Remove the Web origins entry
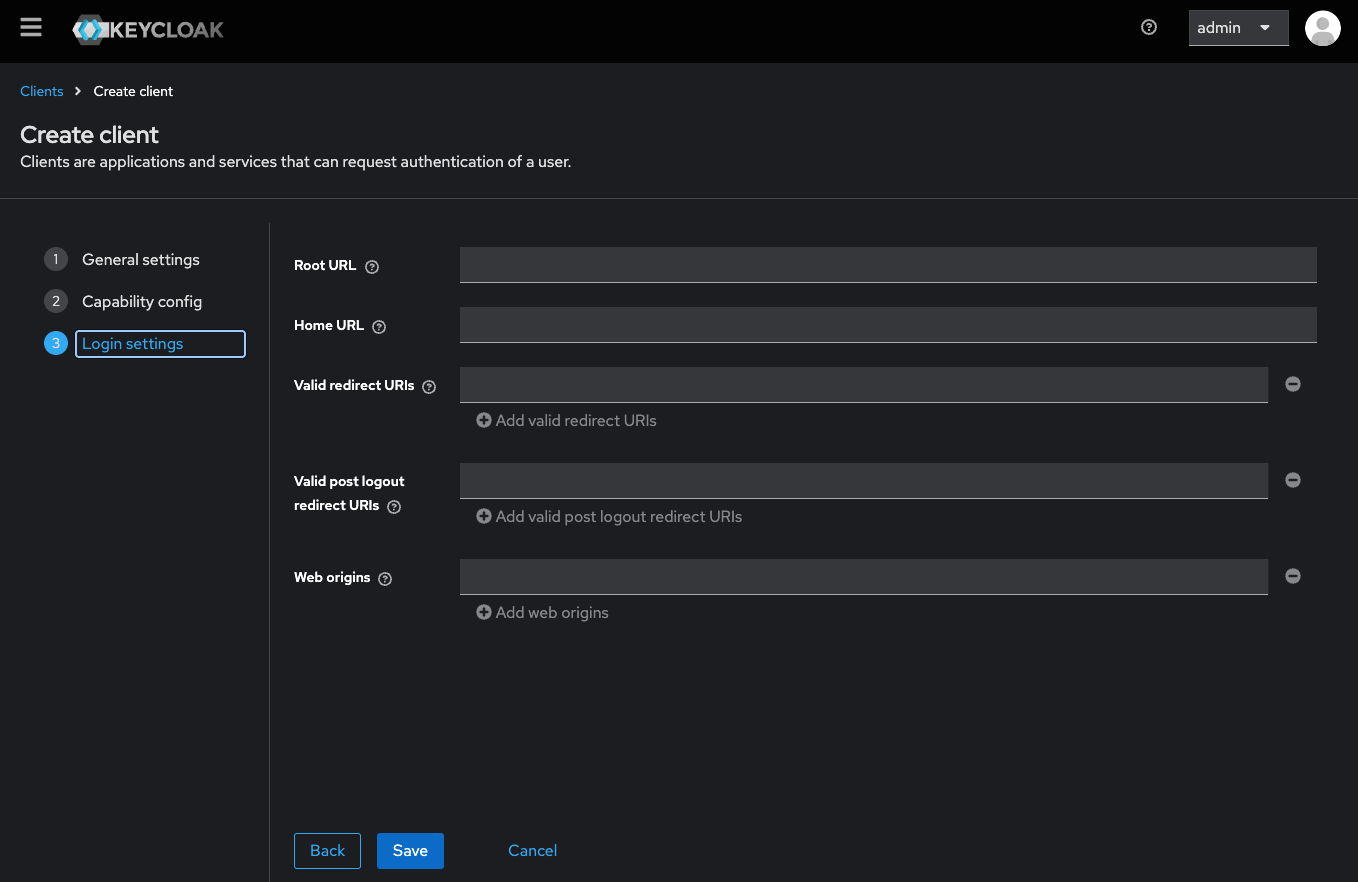 click(1293, 576)
